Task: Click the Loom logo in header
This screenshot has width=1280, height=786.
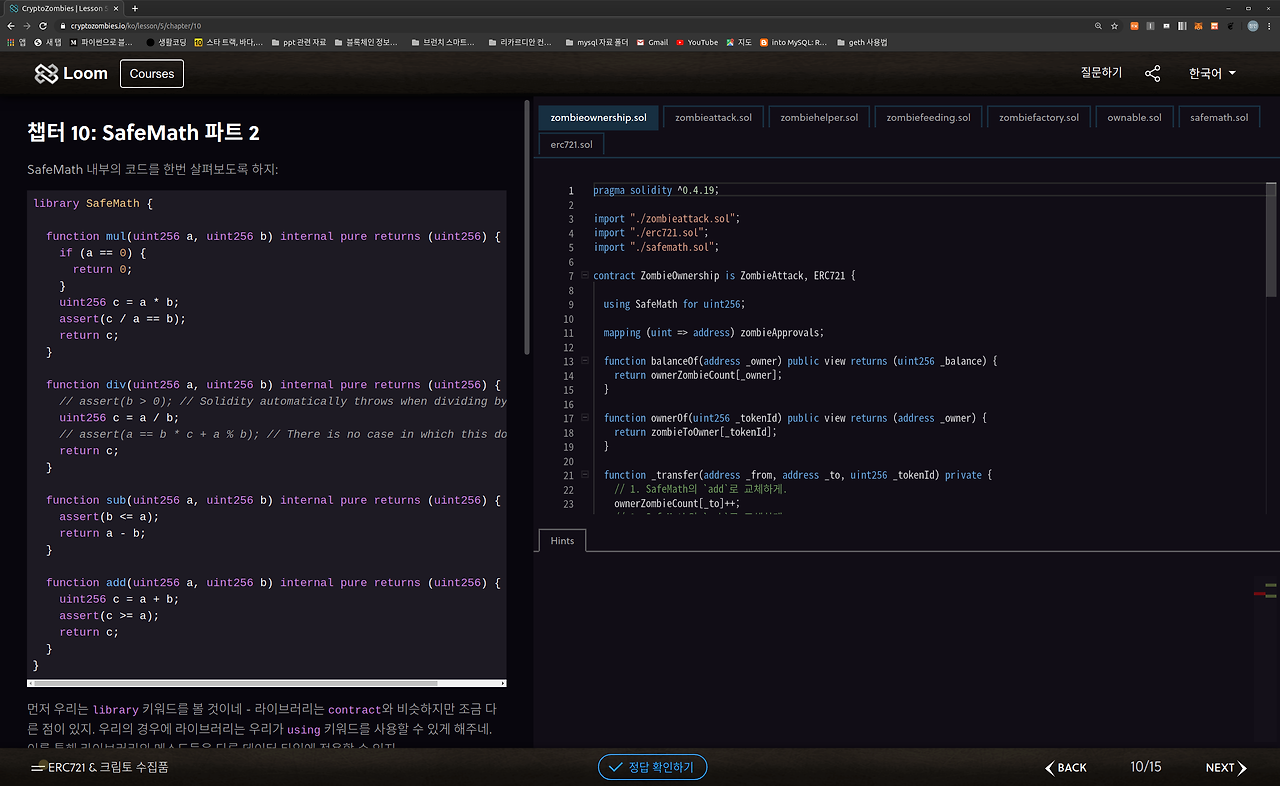Action: tap(71, 74)
